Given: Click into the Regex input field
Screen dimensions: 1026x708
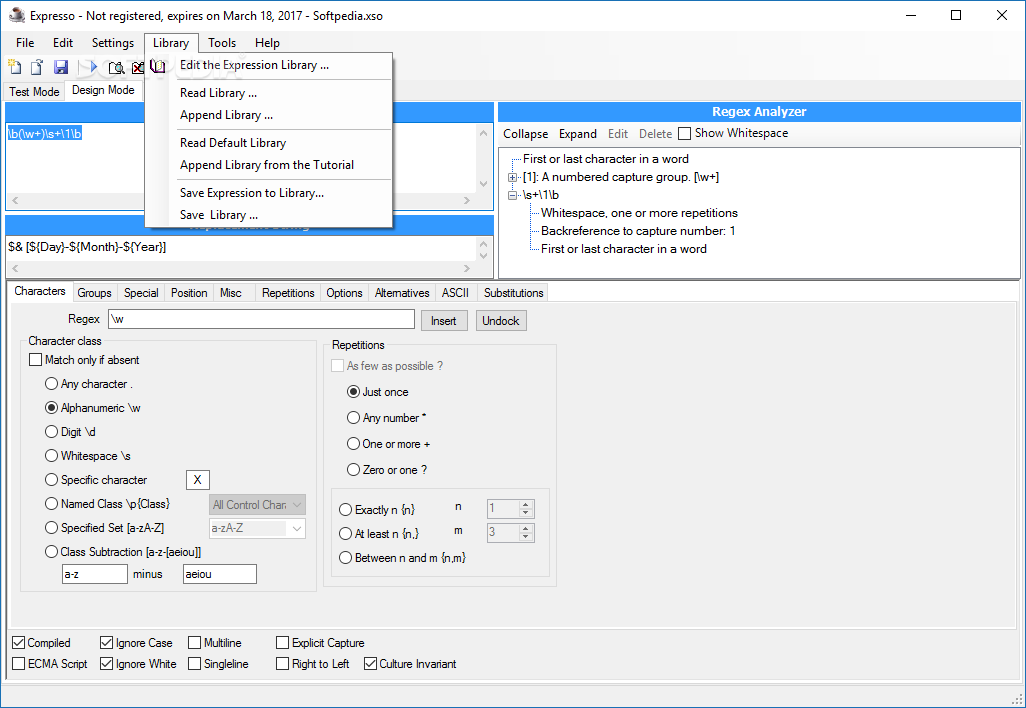Looking at the screenshot, I should click(261, 319).
